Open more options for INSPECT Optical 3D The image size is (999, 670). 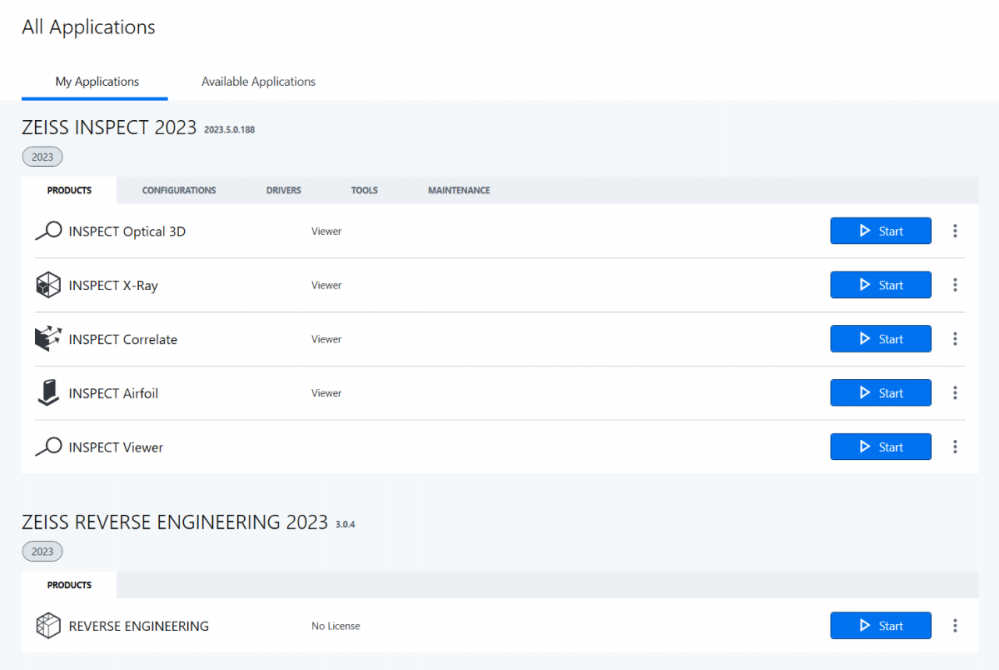coord(955,231)
